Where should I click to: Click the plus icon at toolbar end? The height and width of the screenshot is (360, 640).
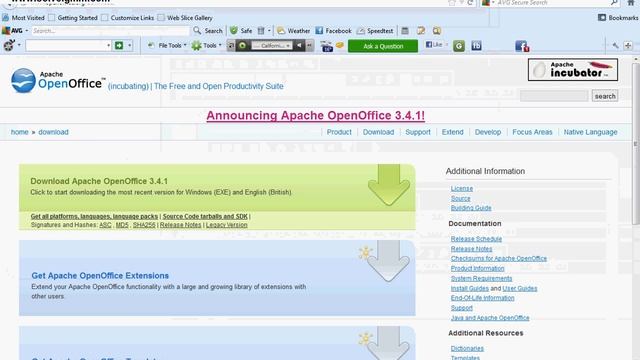pos(628,45)
